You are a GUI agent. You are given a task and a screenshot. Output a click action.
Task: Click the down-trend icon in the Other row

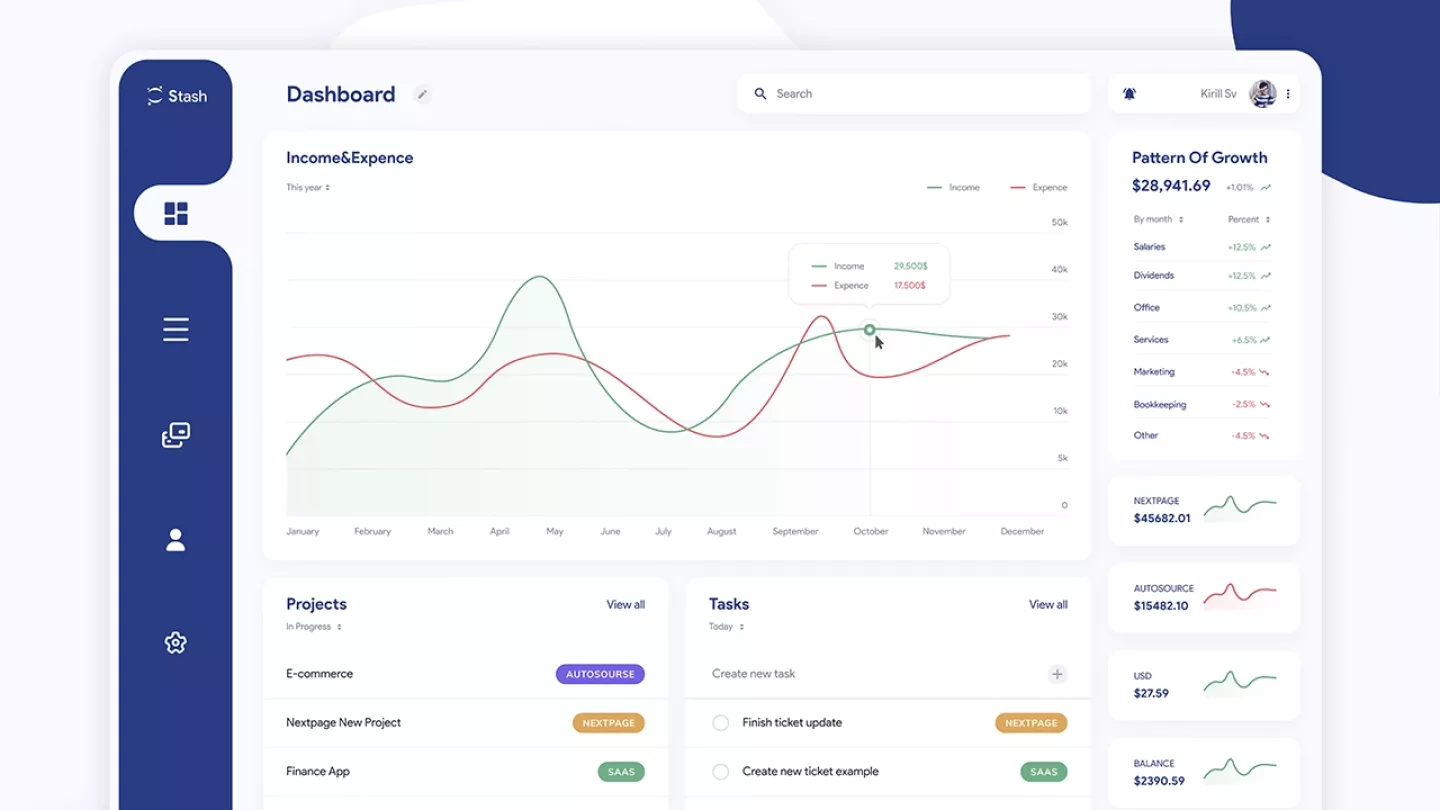click(x=1265, y=436)
